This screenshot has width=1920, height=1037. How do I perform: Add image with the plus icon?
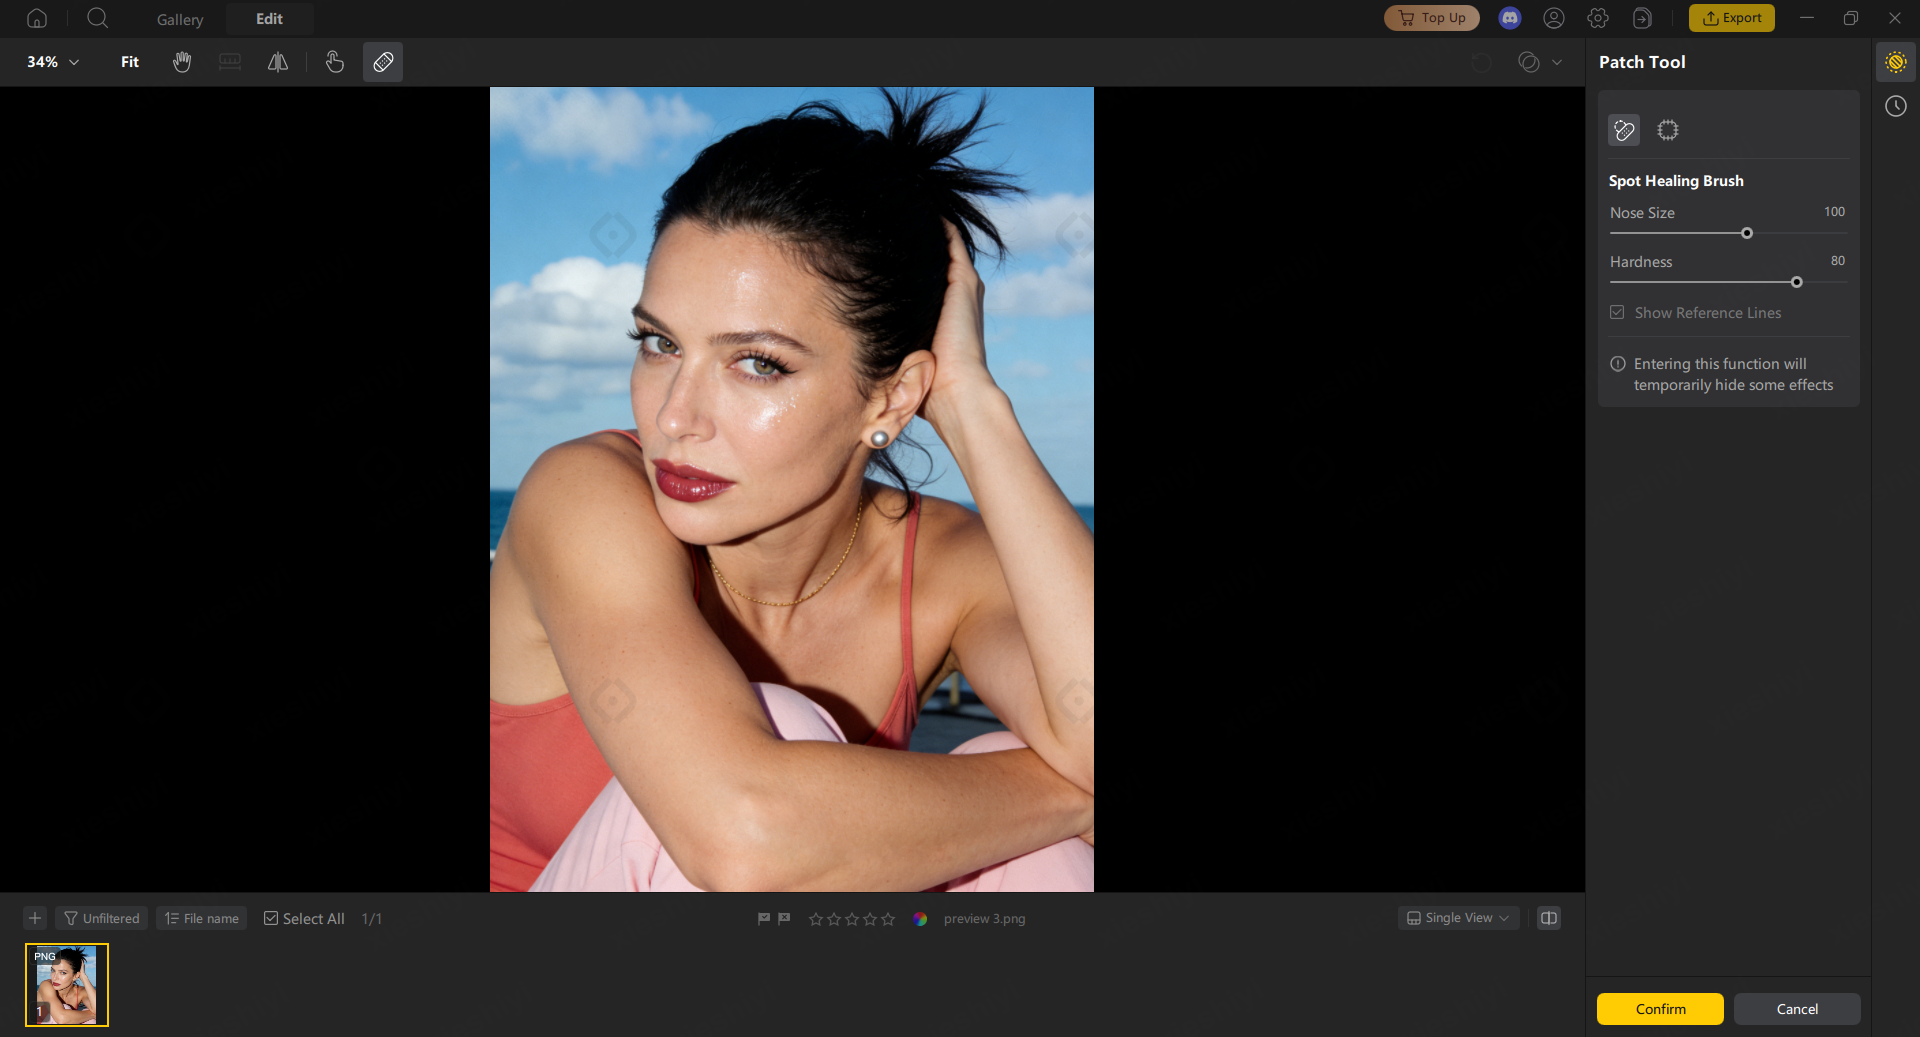coord(35,918)
